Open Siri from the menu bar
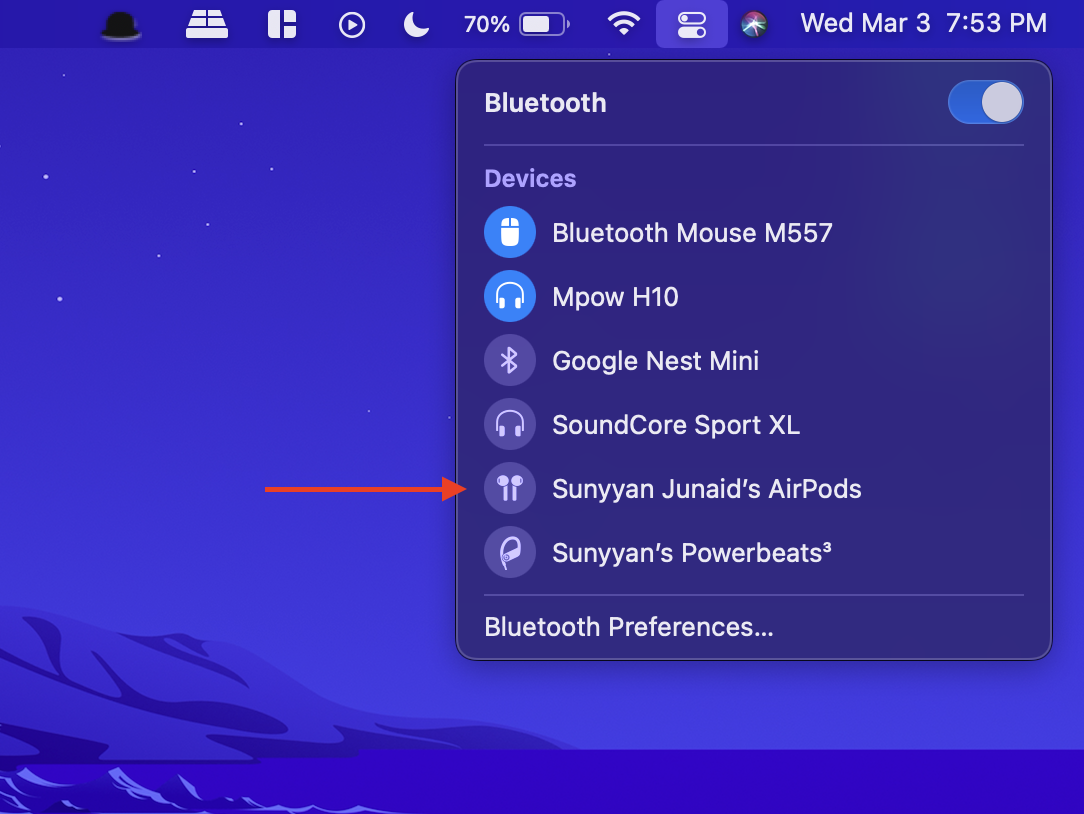This screenshot has width=1084, height=814. (754, 25)
